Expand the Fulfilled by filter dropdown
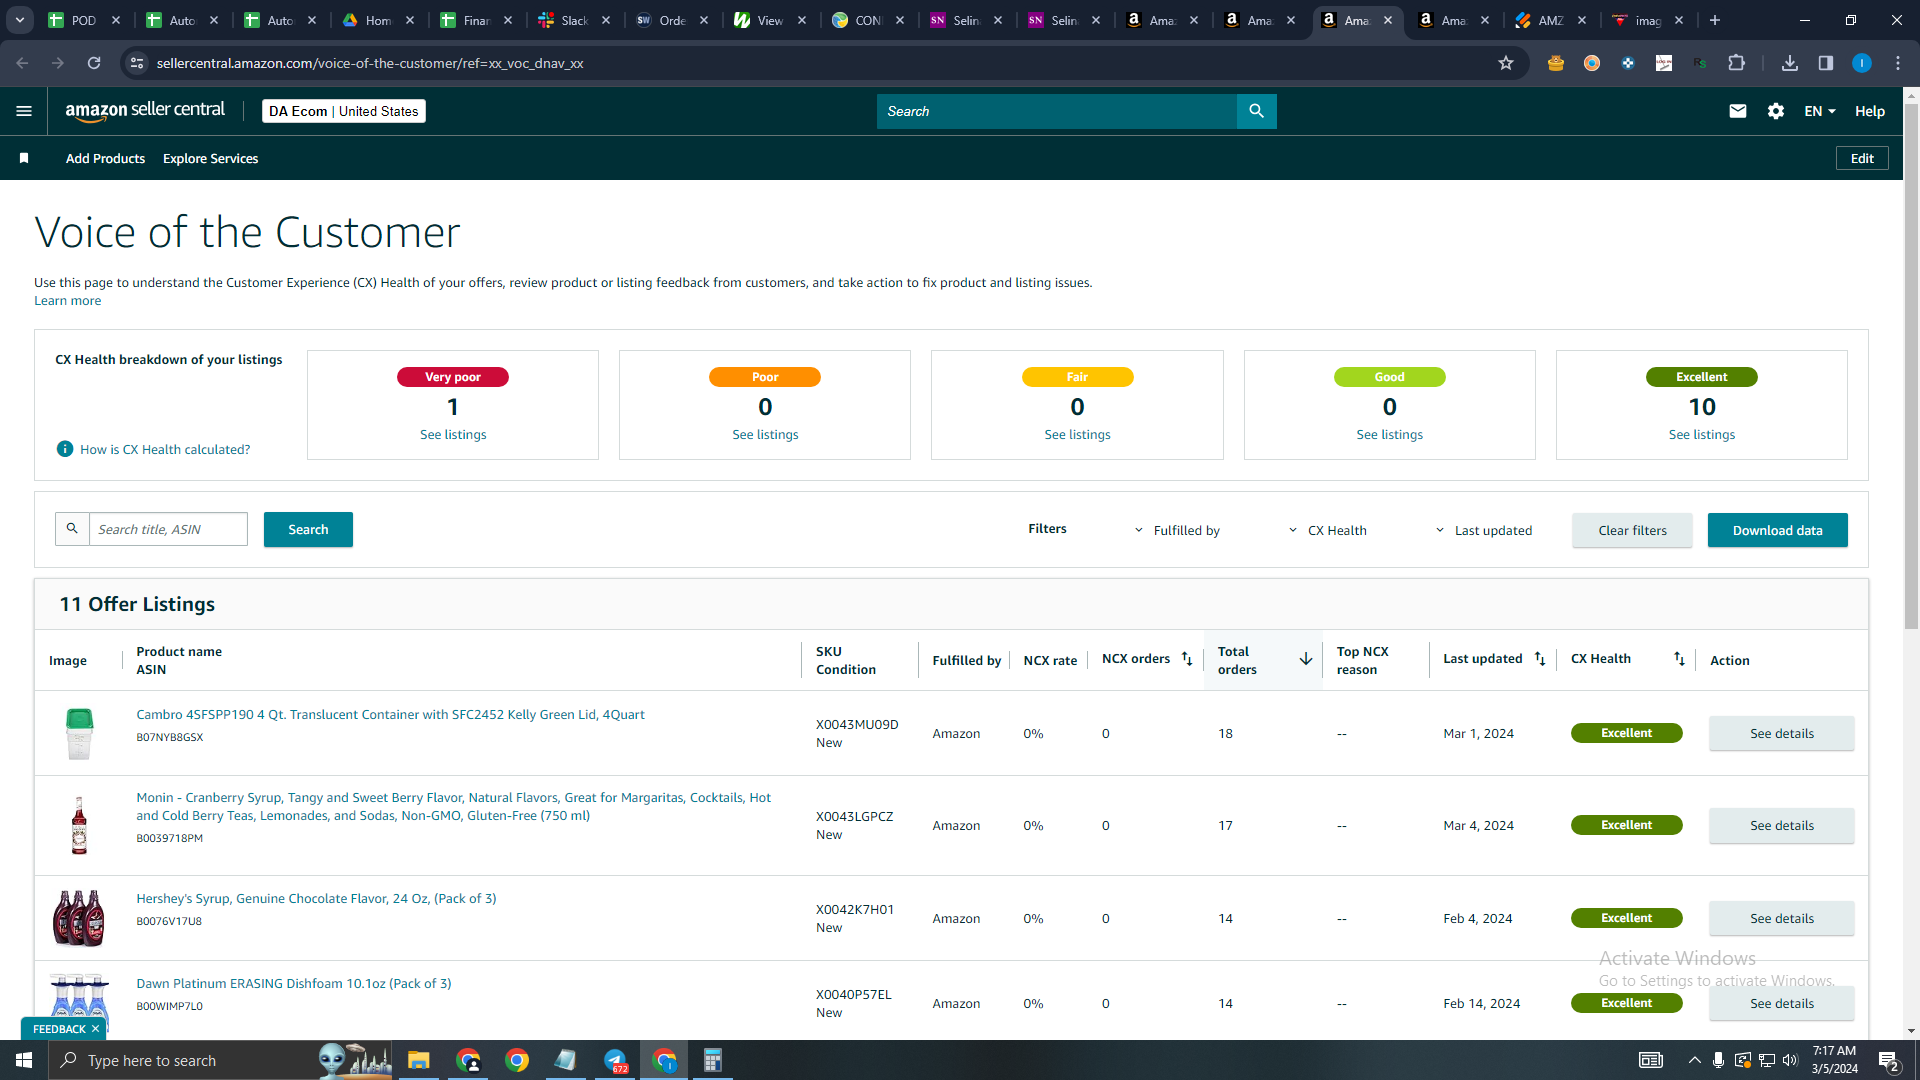The width and height of the screenshot is (1920, 1080). click(x=1177, y=530)
